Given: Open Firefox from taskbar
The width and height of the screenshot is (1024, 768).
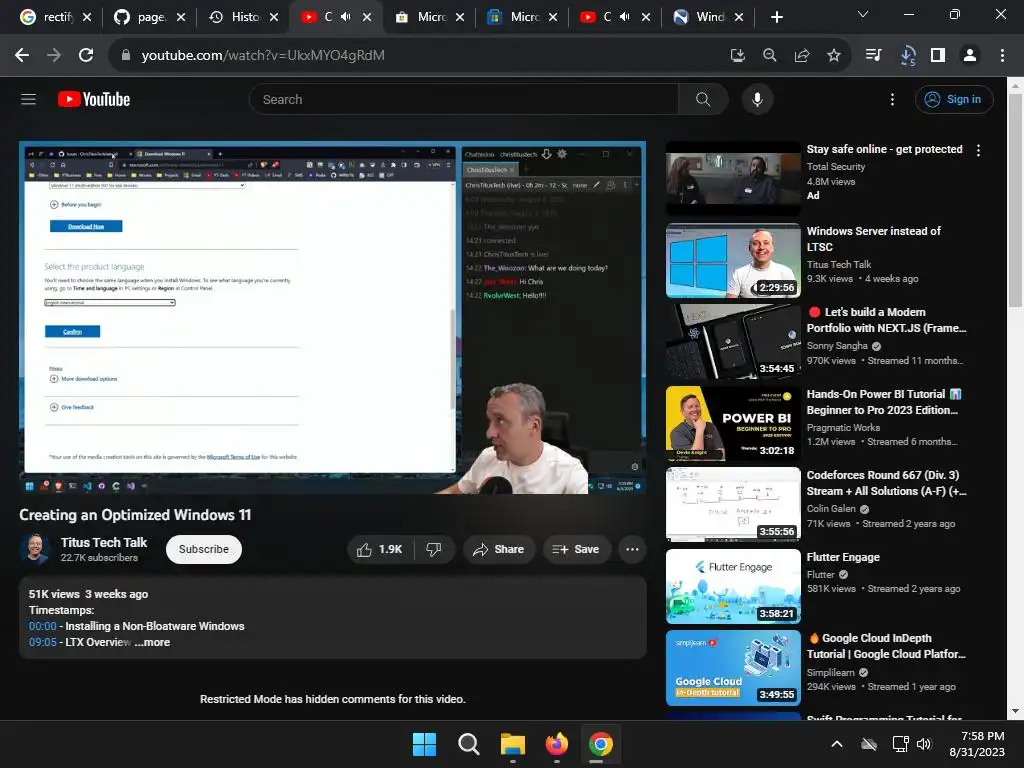Looking at the screenshot, I should 556,744.
